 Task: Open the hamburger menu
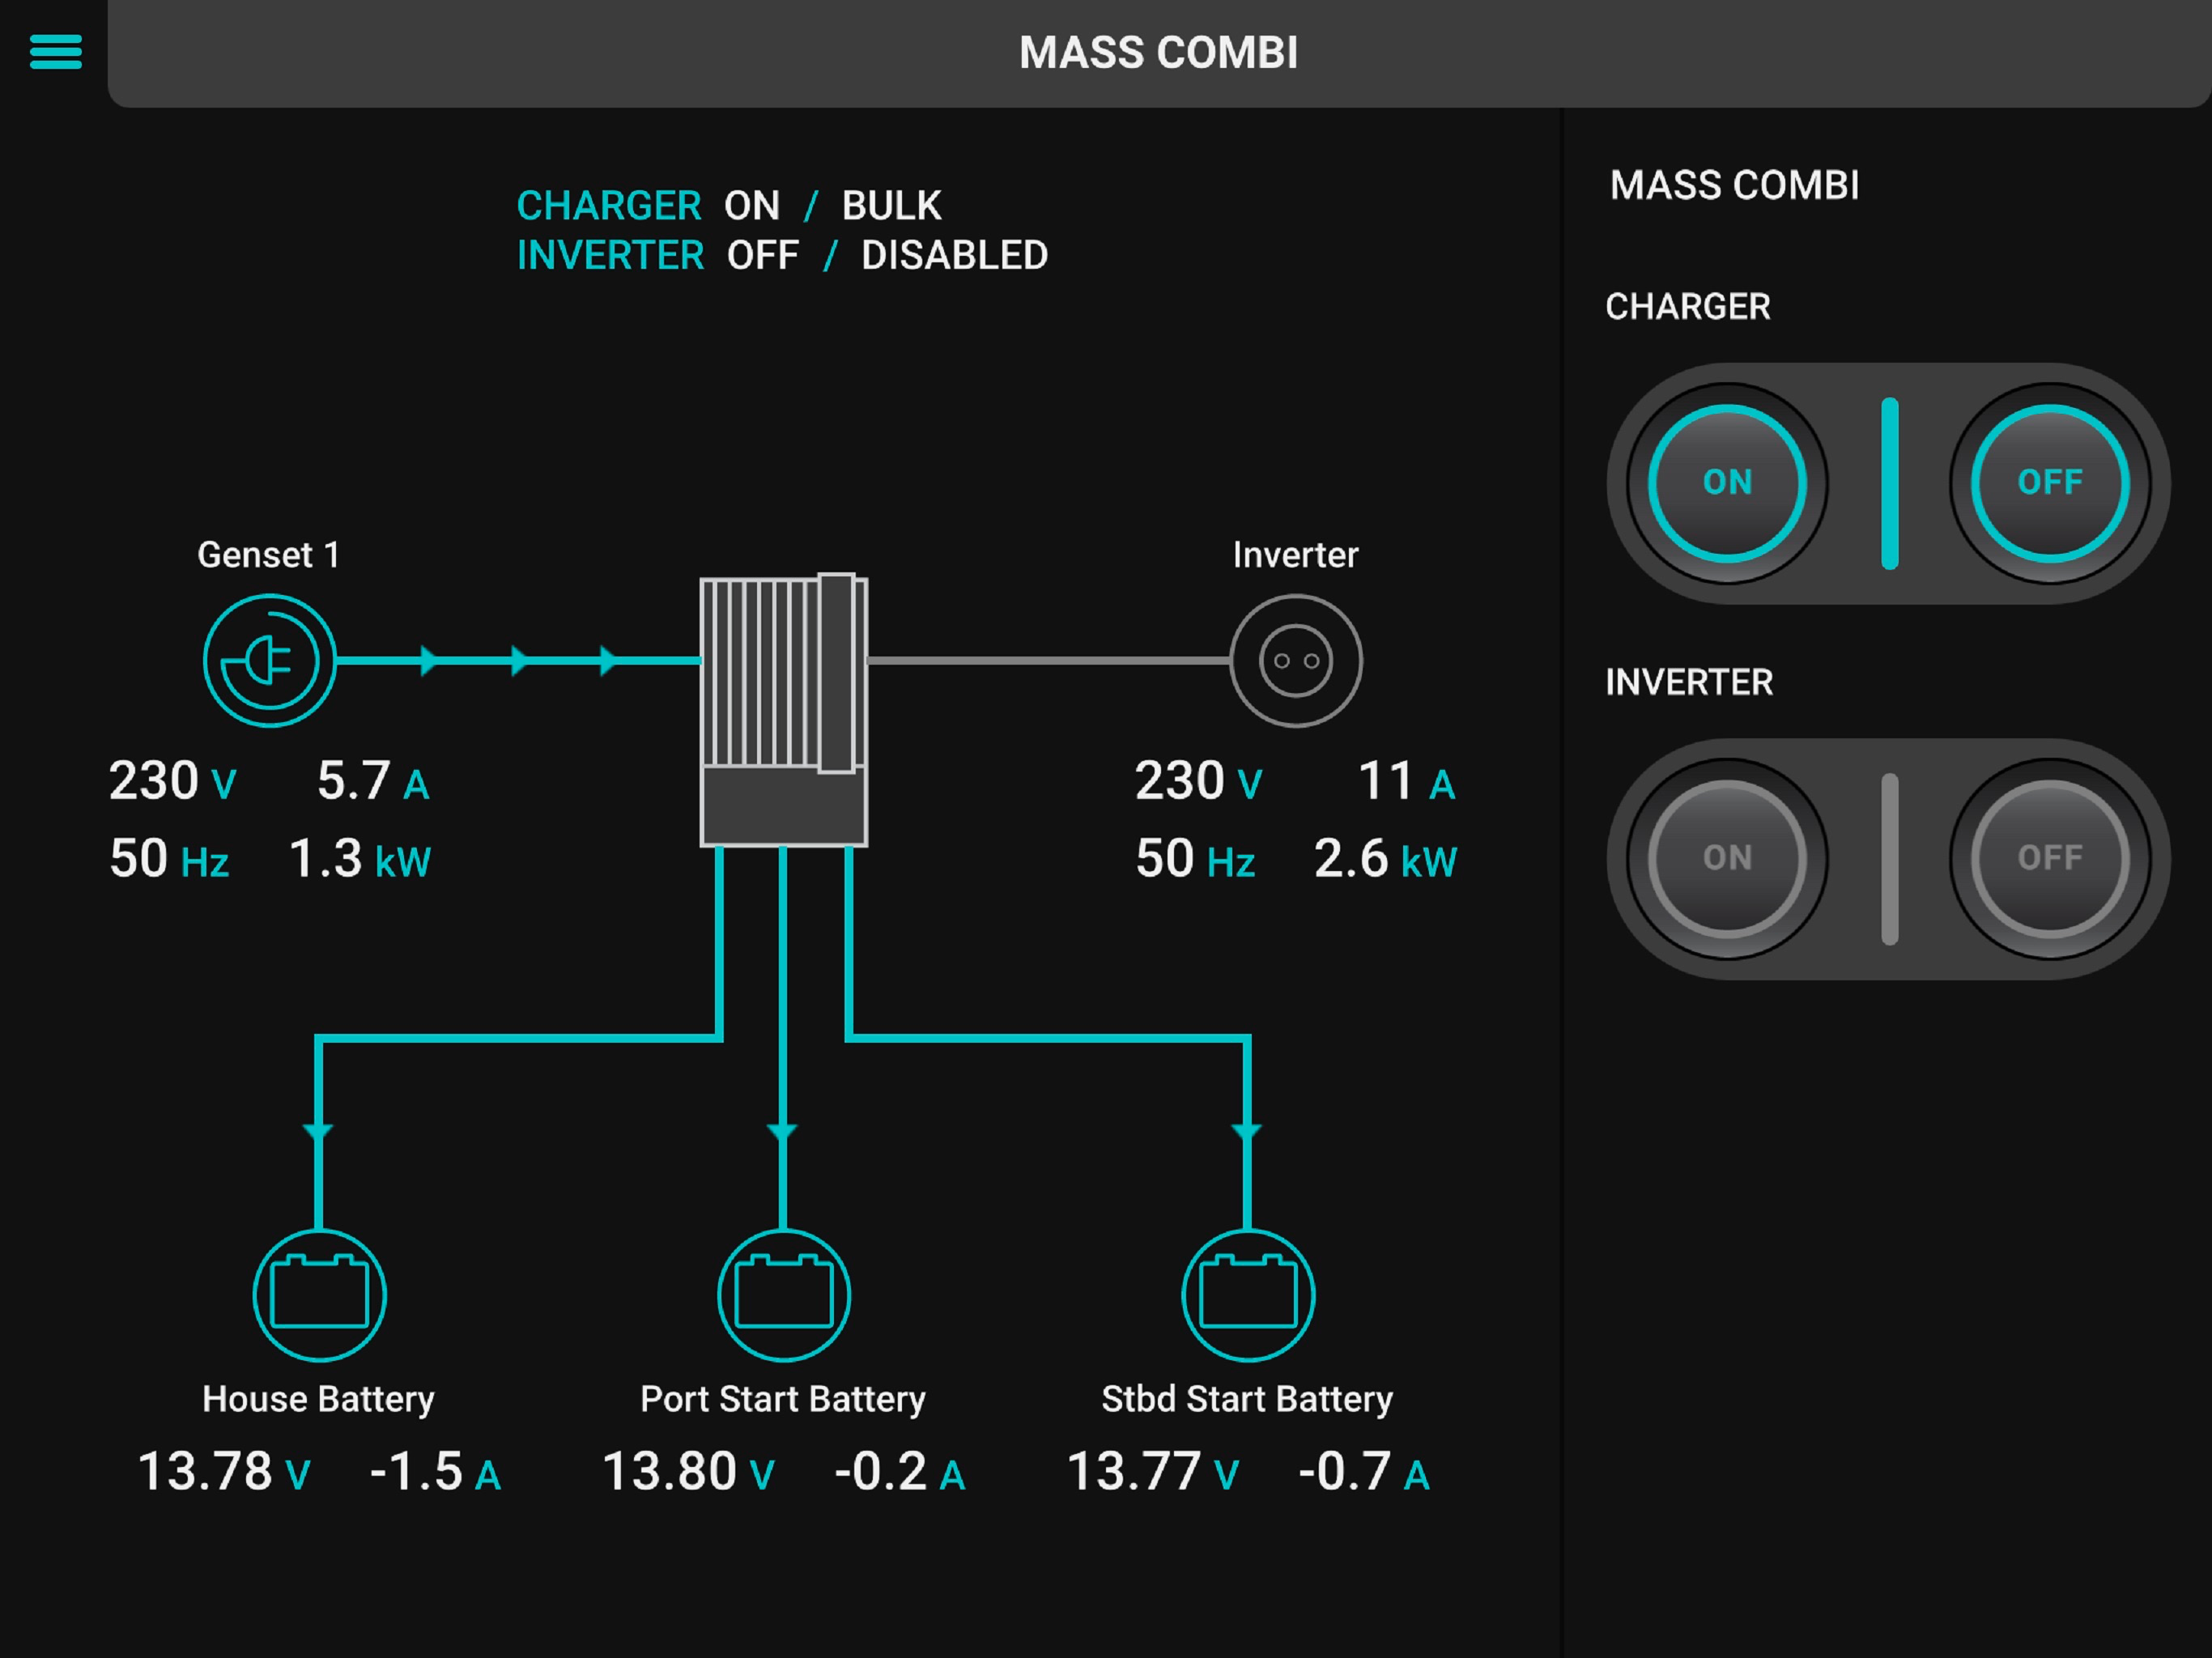[55, 52]
